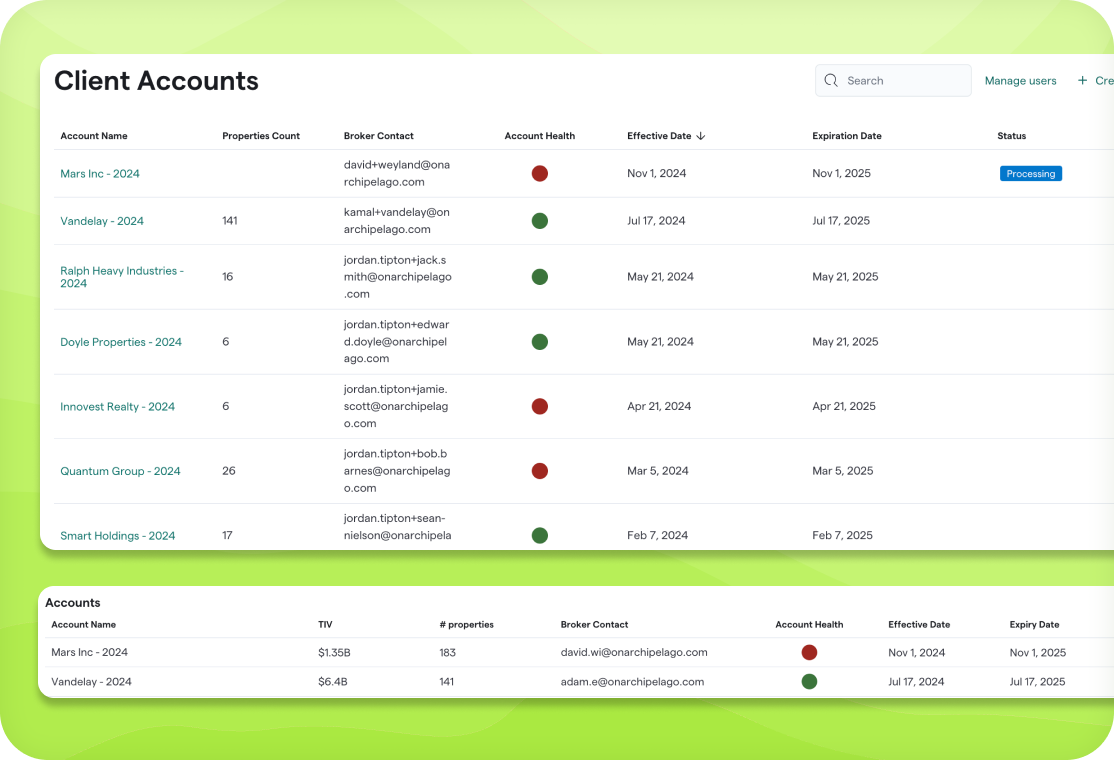
Task: Click effective date Feb 7, 2024
Action: (x=657, y=536)
